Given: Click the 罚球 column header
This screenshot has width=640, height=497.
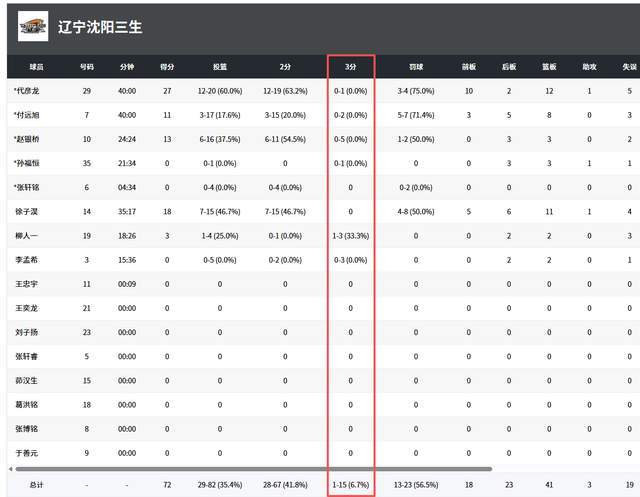Looking at the screenshot, I should (415, 67).
